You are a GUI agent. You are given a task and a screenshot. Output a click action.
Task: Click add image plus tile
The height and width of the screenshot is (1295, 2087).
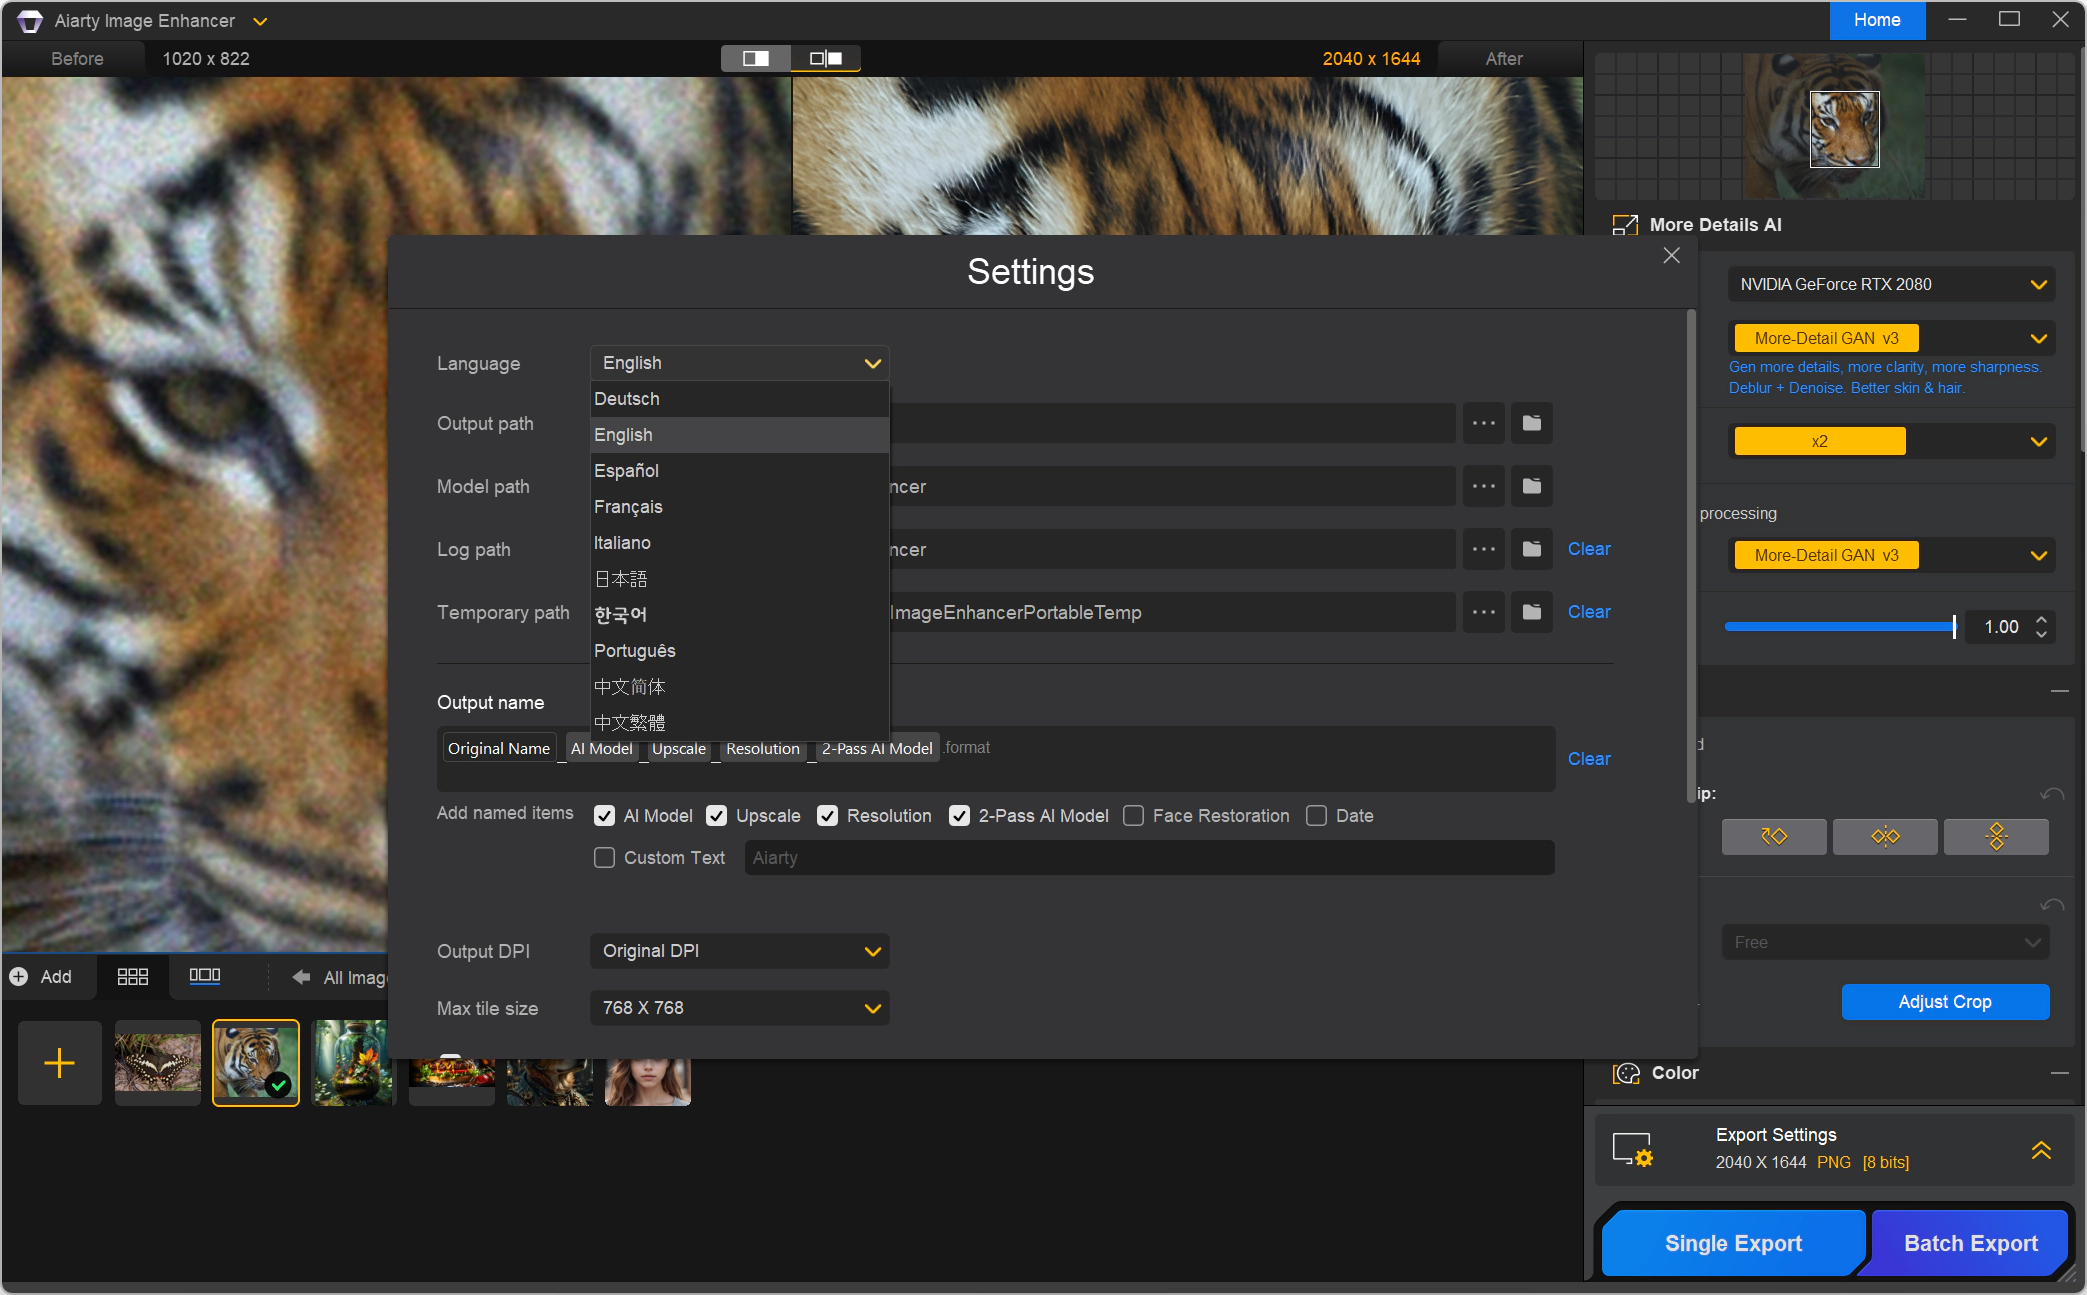pyautogui.click(x=60, y=1062)
